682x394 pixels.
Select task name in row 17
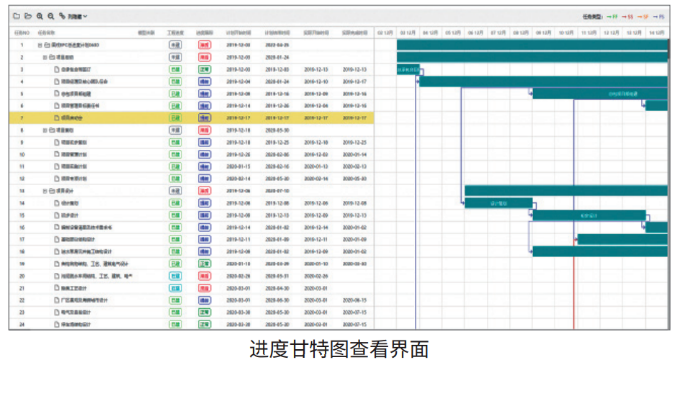point(78,239)
